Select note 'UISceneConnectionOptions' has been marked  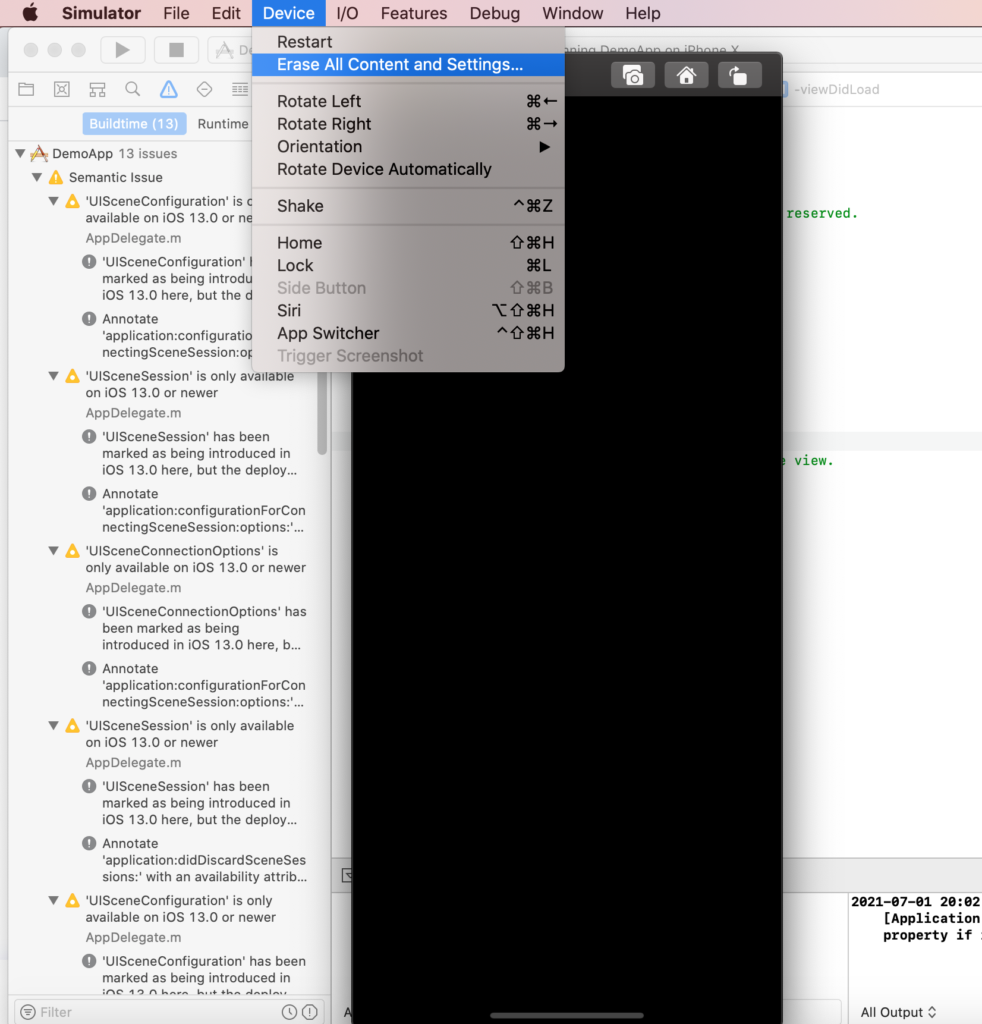tap(195, 628)
